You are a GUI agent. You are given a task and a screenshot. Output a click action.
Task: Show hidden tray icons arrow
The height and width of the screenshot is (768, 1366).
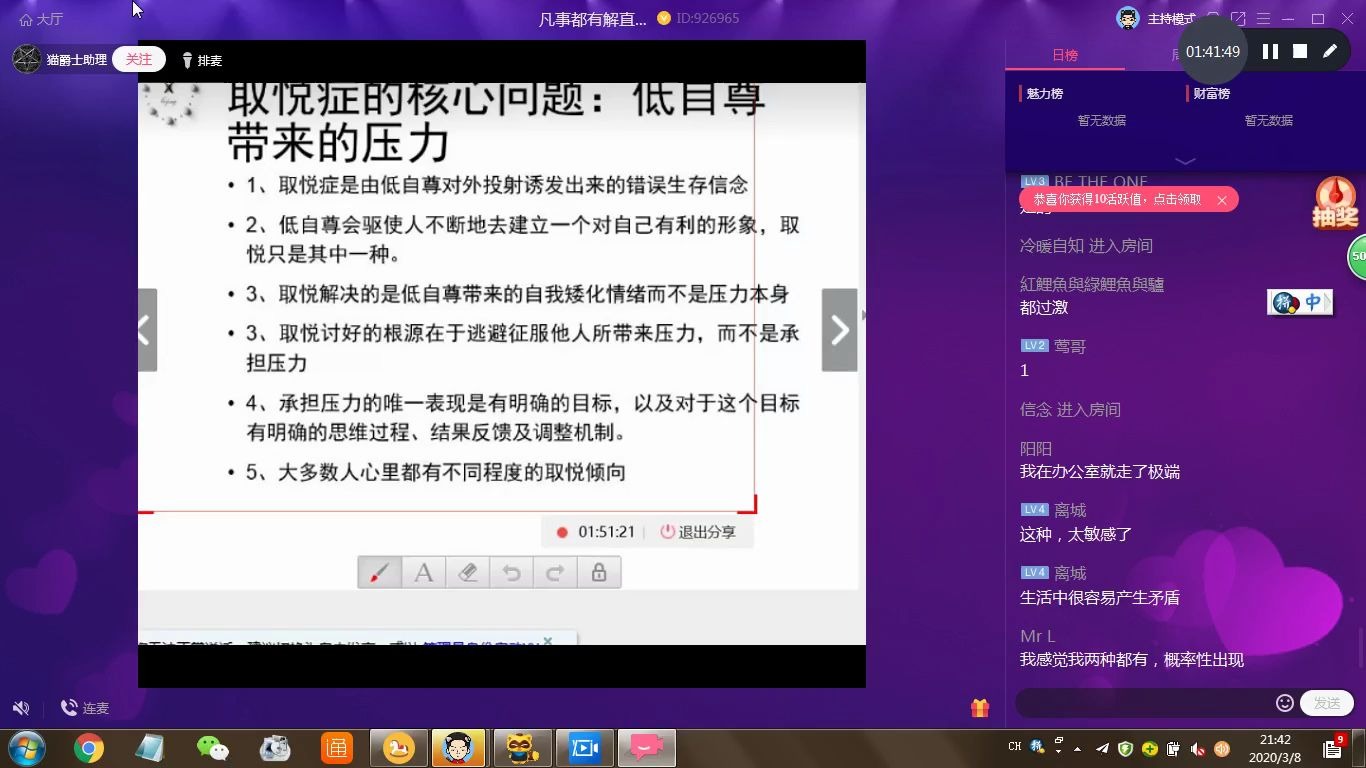coord(1077,748)
